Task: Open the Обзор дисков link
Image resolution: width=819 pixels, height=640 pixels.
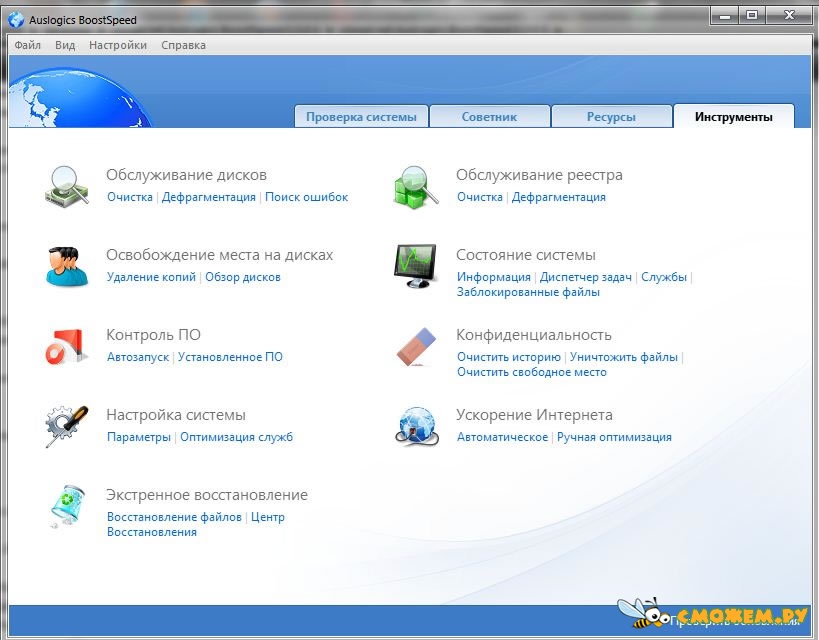Action: [x=243, y=277]
